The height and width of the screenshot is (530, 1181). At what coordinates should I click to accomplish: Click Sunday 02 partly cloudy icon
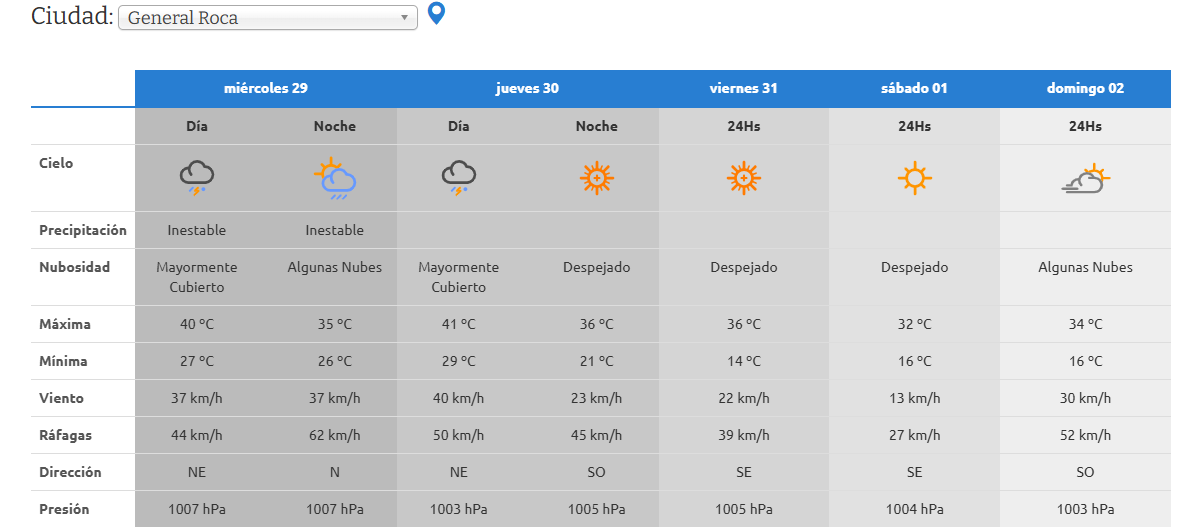(1085, 178)
